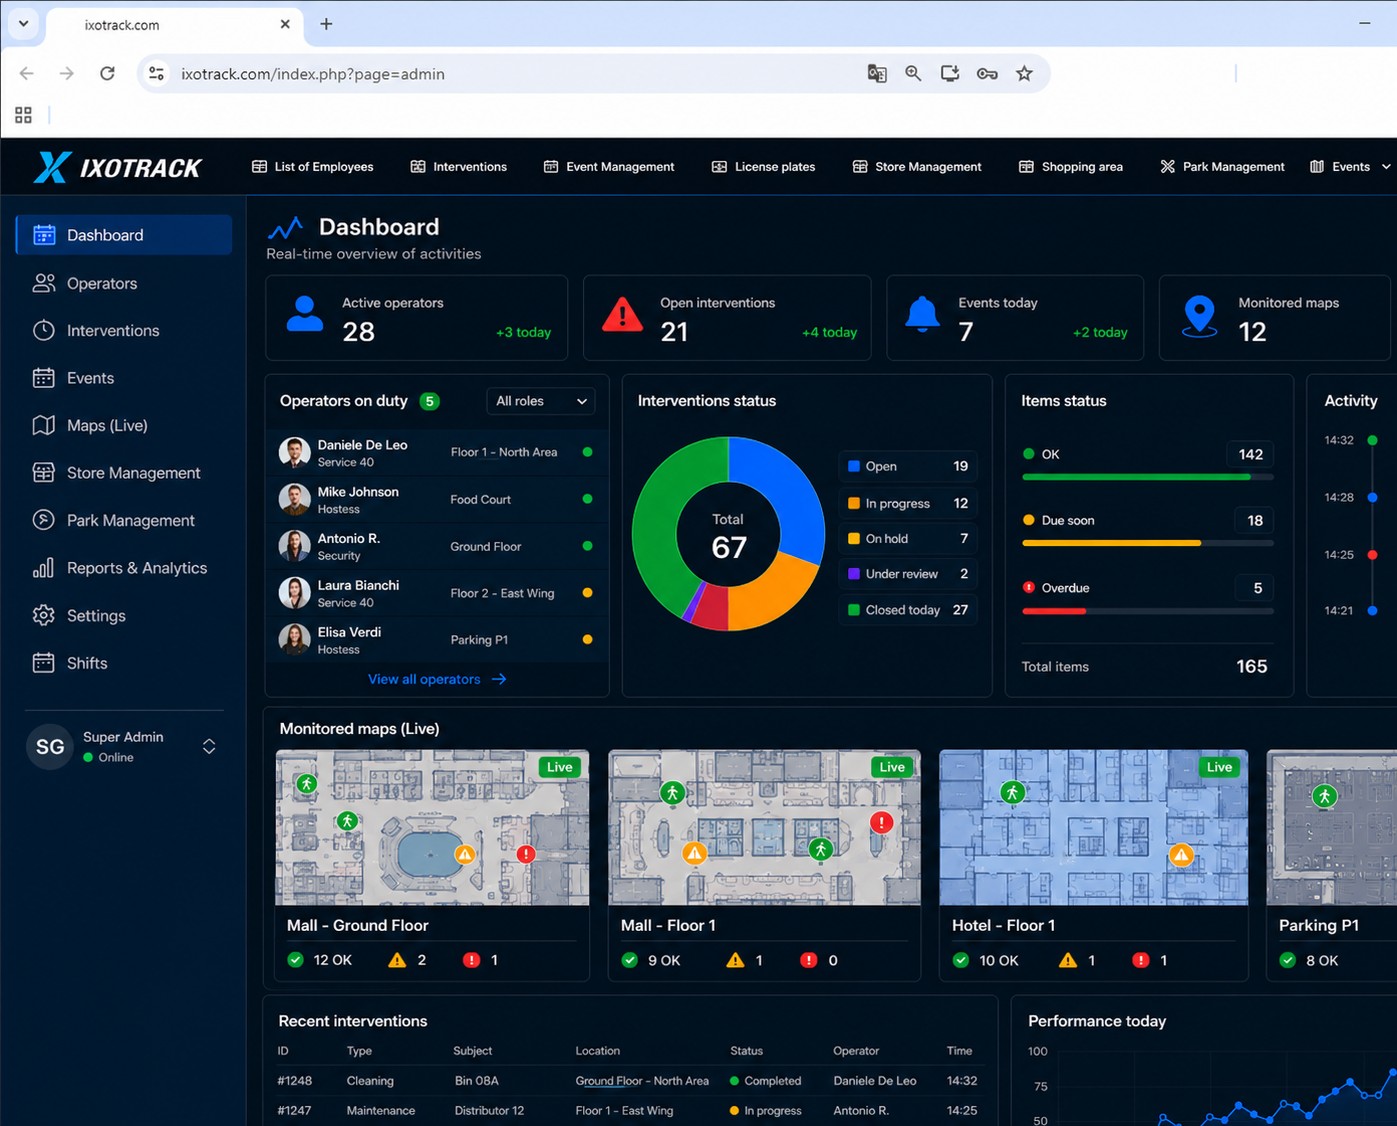Click the SG user avatar
Screen dimensions: 1397x1126
(50, 747)
